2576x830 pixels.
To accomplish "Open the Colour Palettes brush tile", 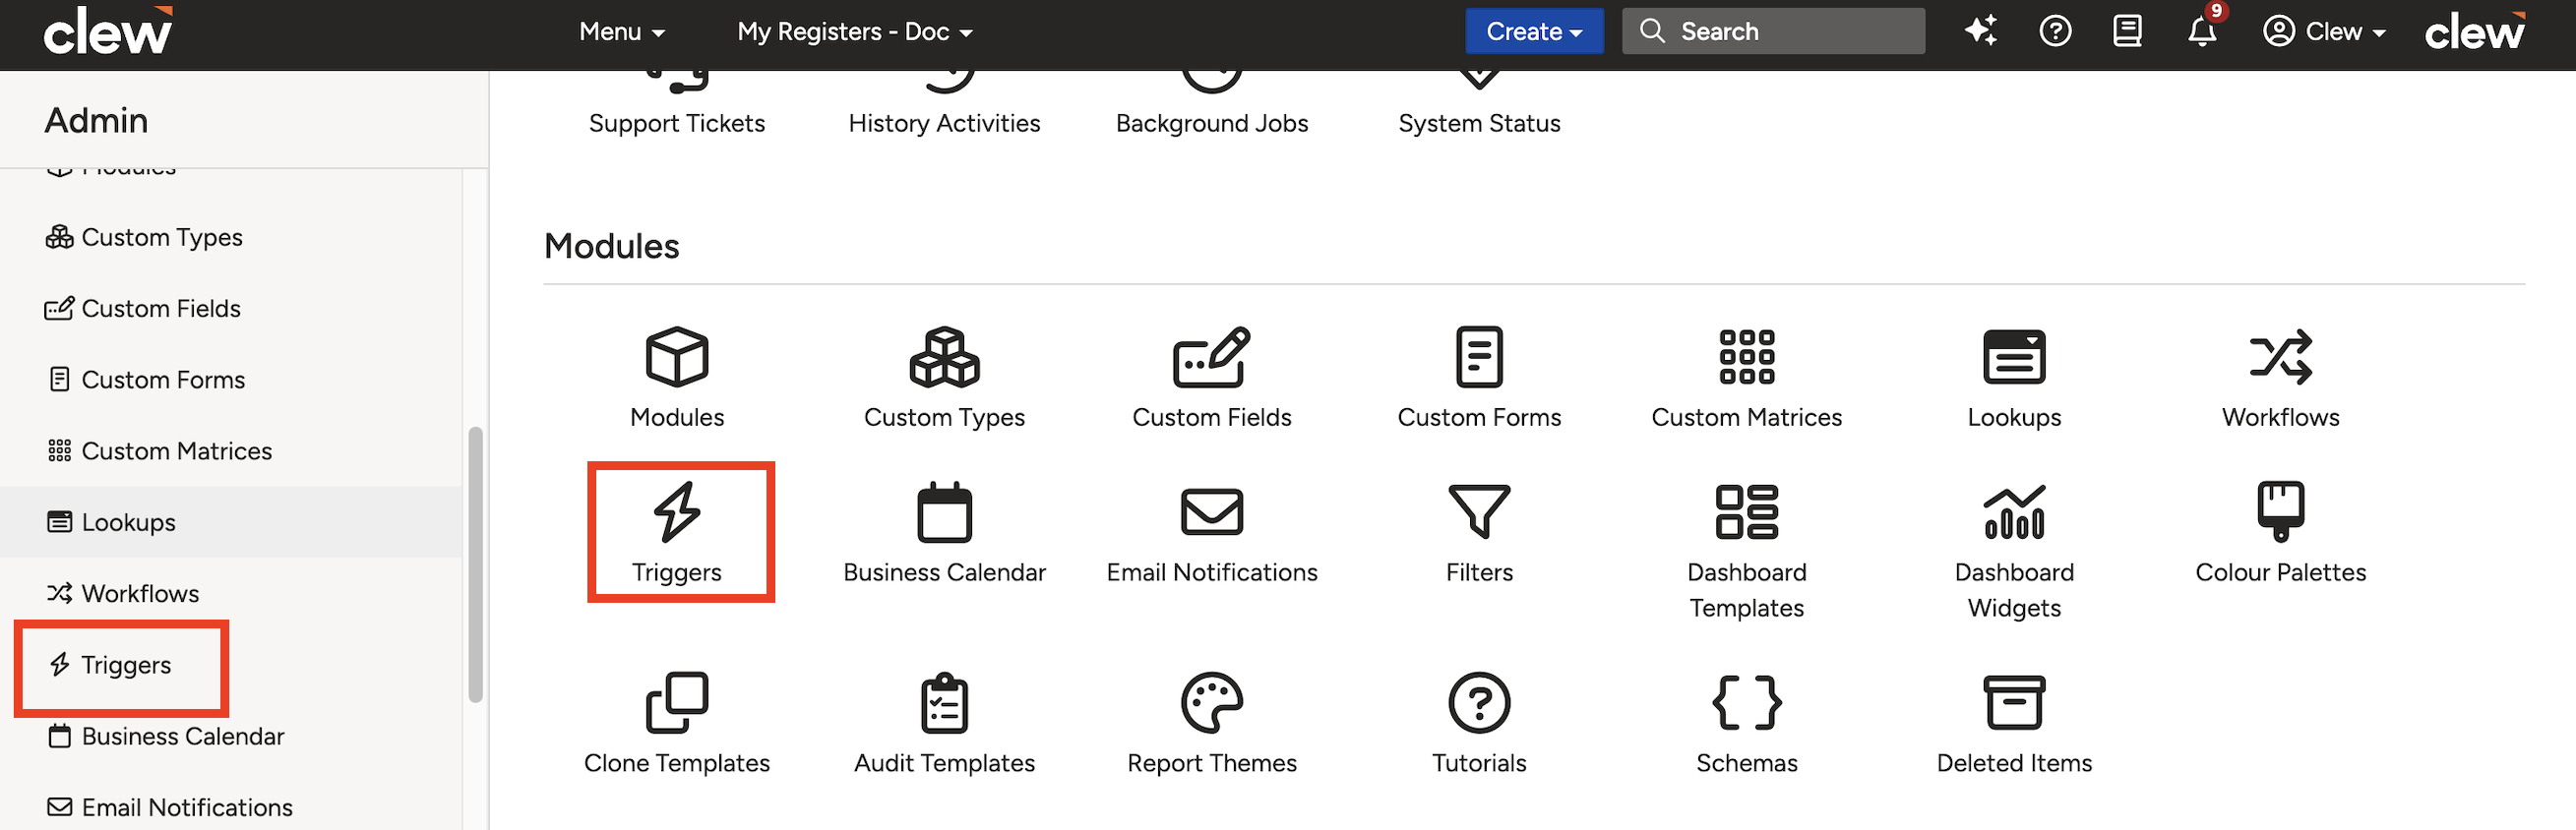I will click(2280, 512).
